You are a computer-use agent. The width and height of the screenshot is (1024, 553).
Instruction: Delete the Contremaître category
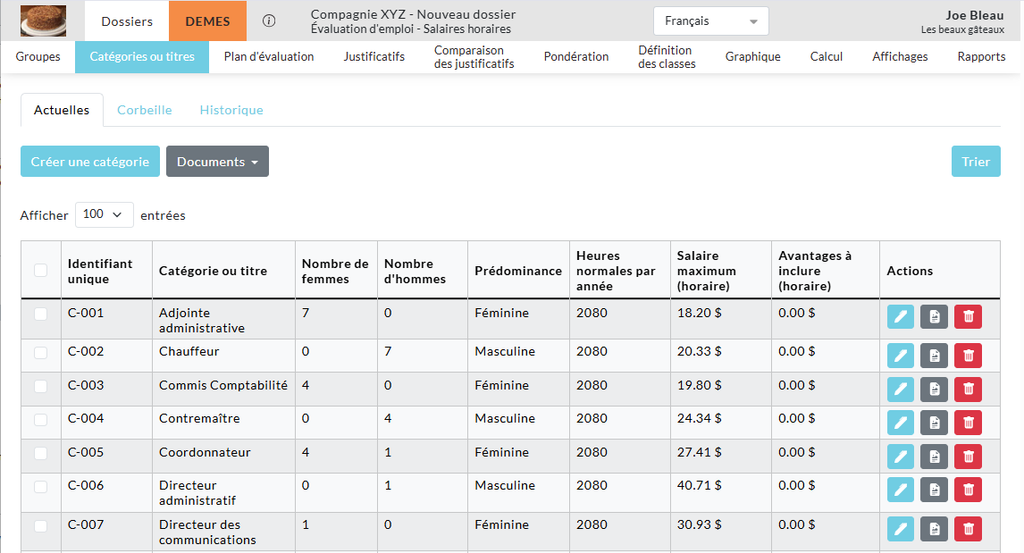point(968,422)
